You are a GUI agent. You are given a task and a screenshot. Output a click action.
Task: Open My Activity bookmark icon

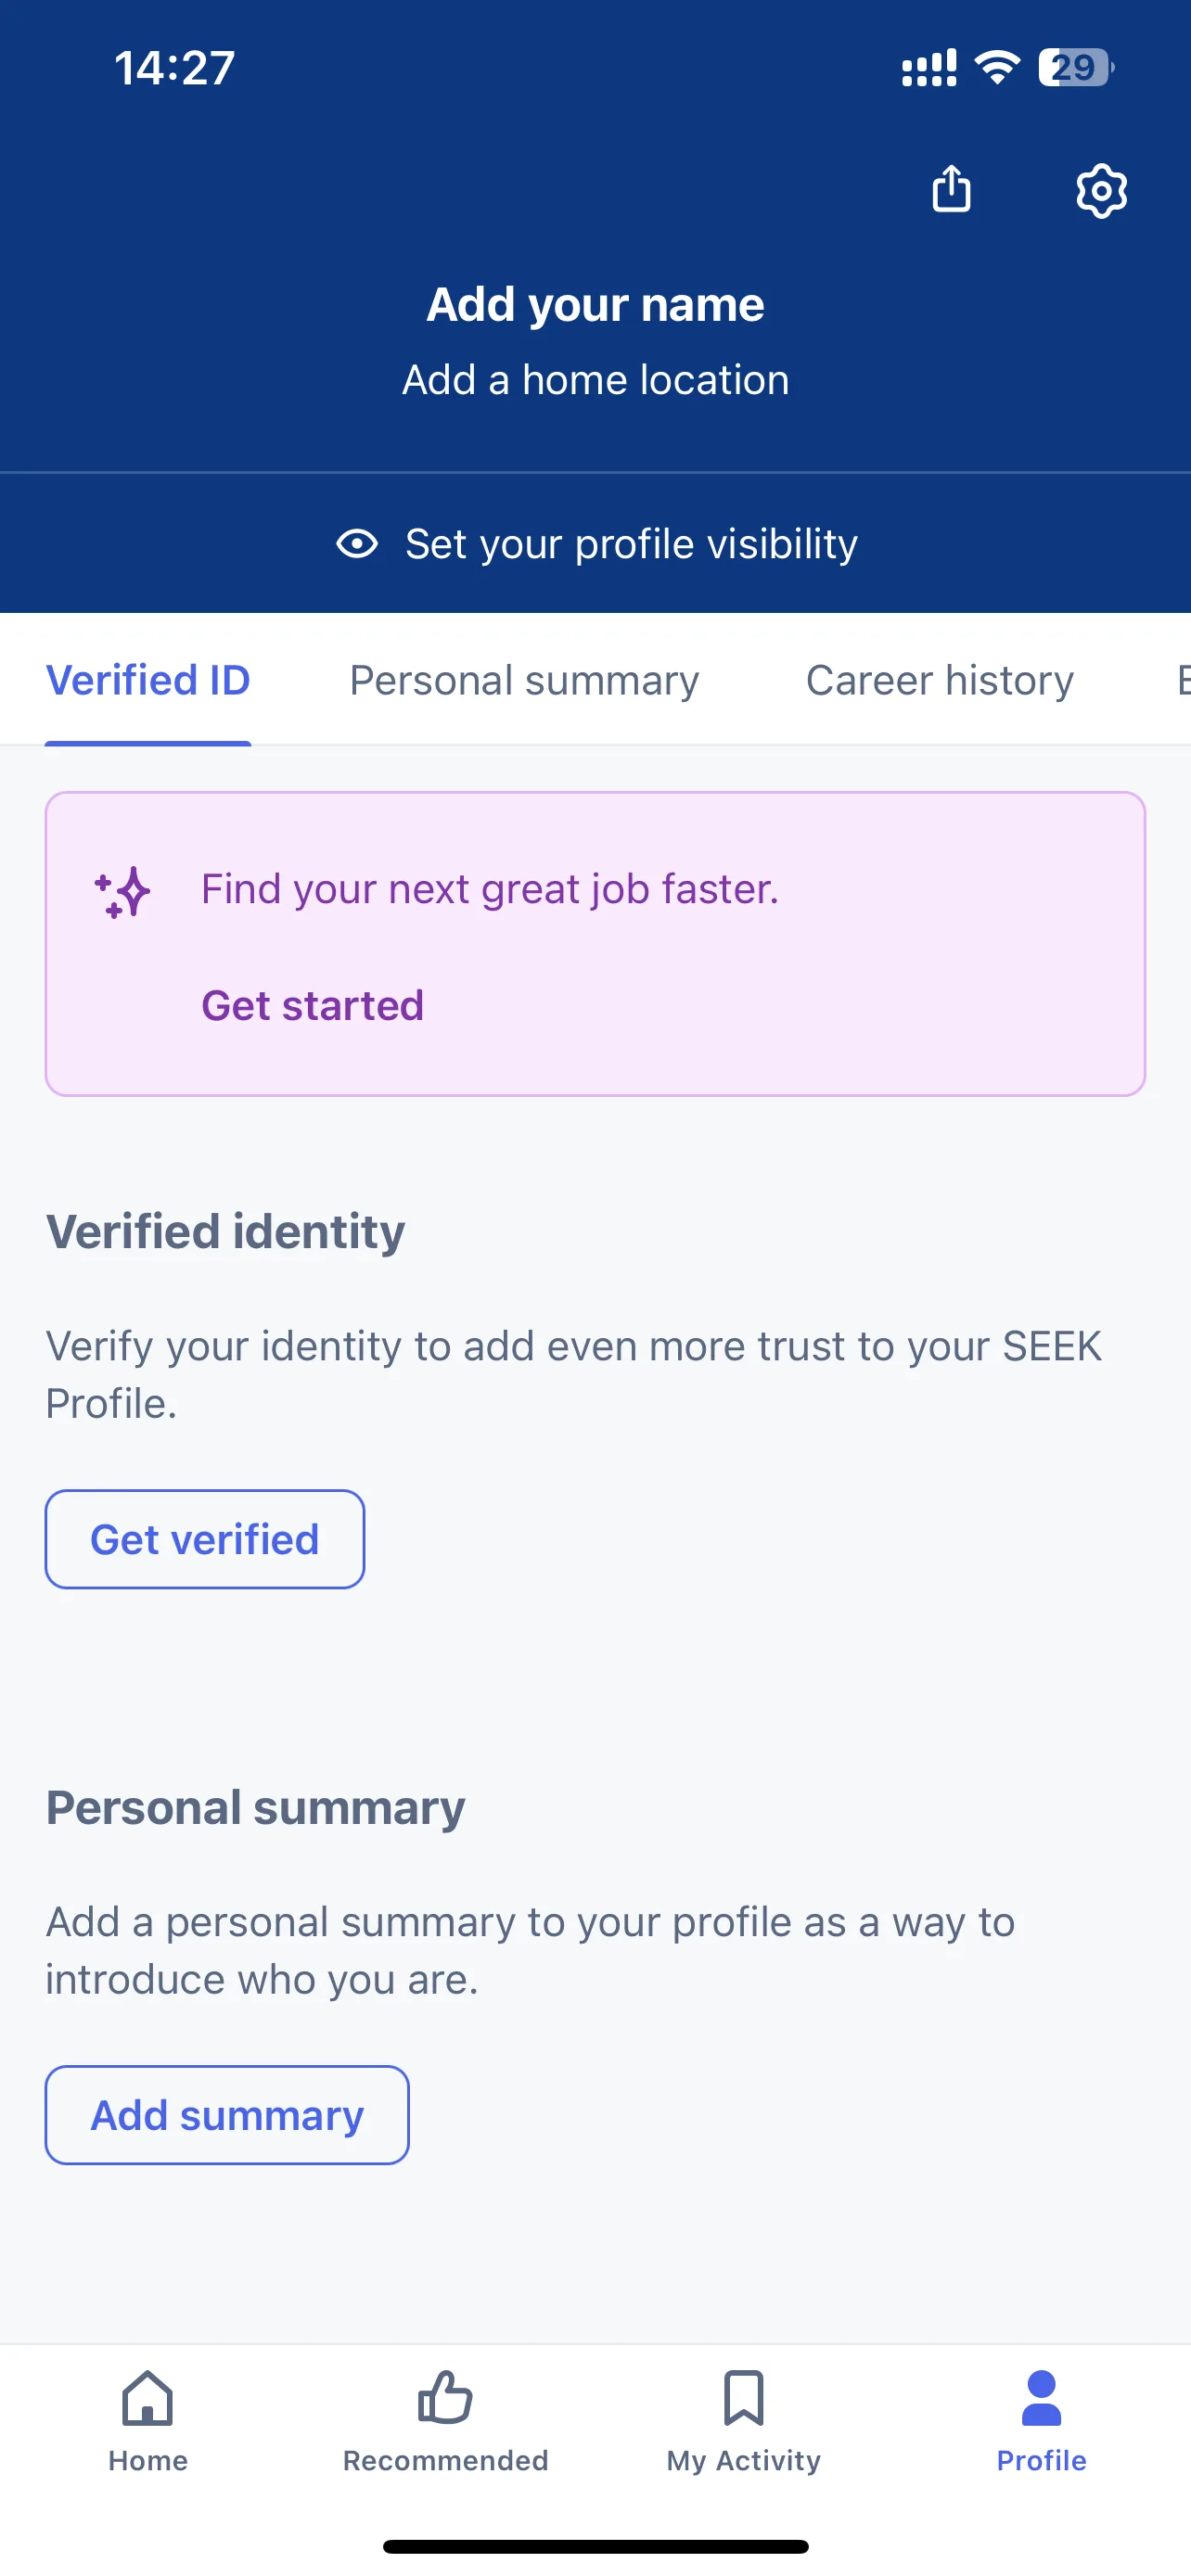pos(743,2398)
